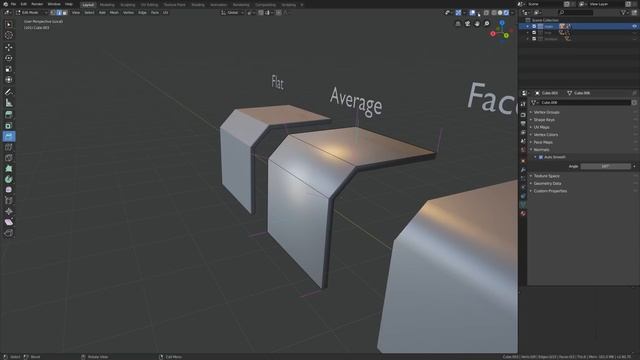Viewport: 640px width, 360px height.
Task: Click the mesh data name field
Action: tap(584, 103)
